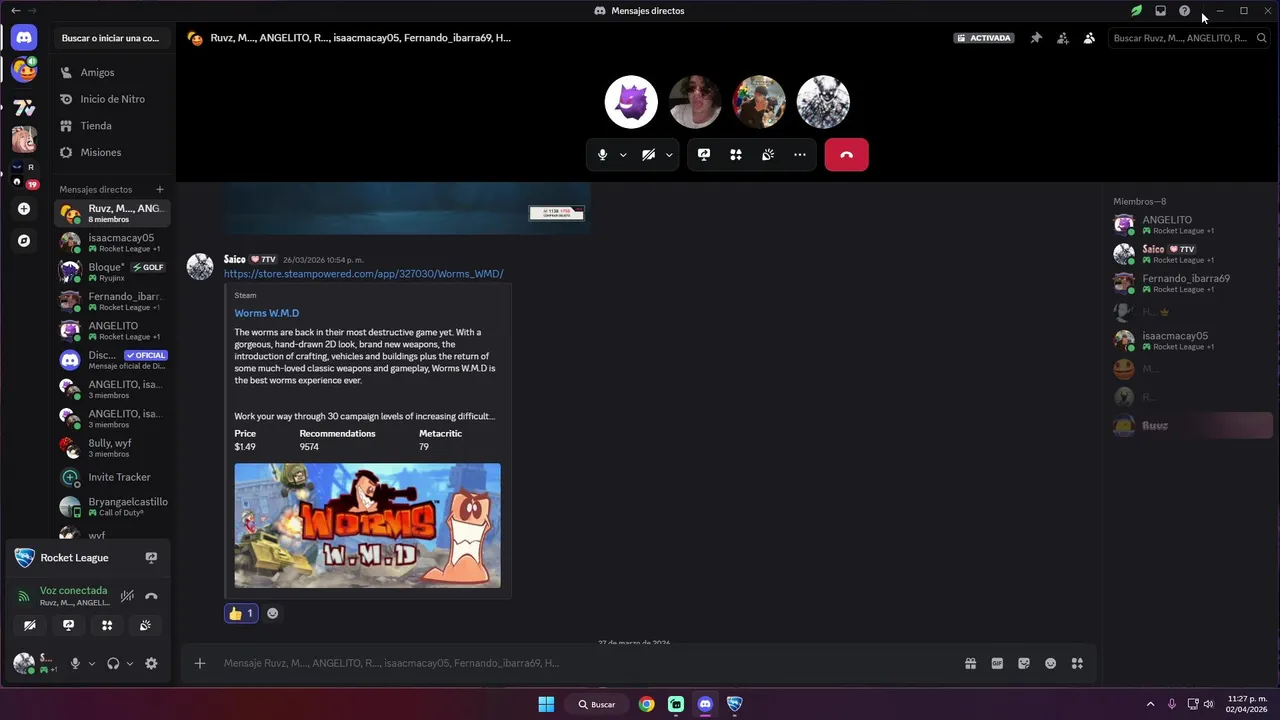
Task: Expand microphone options arrow in call controls
Action: point(623,155)
